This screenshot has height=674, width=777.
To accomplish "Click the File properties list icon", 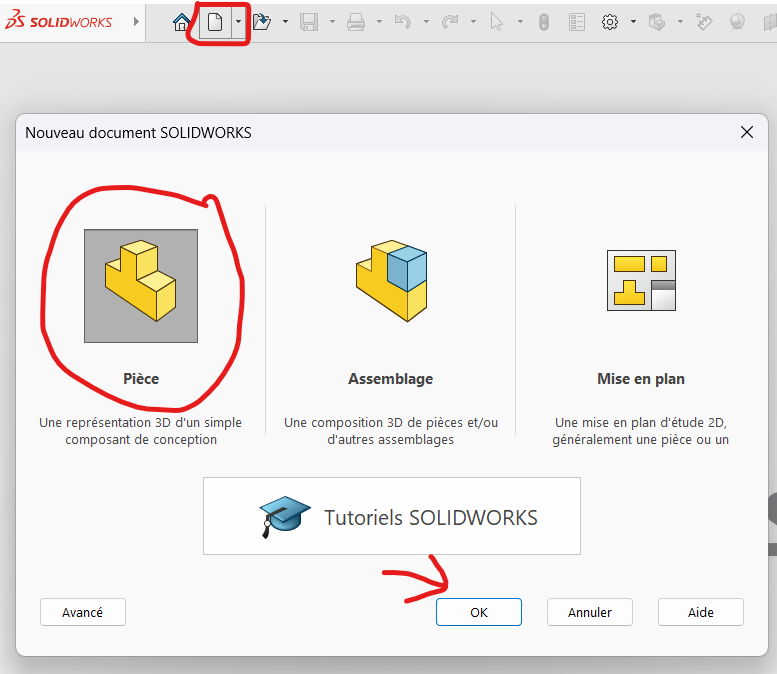I will [x=577, y=22].
